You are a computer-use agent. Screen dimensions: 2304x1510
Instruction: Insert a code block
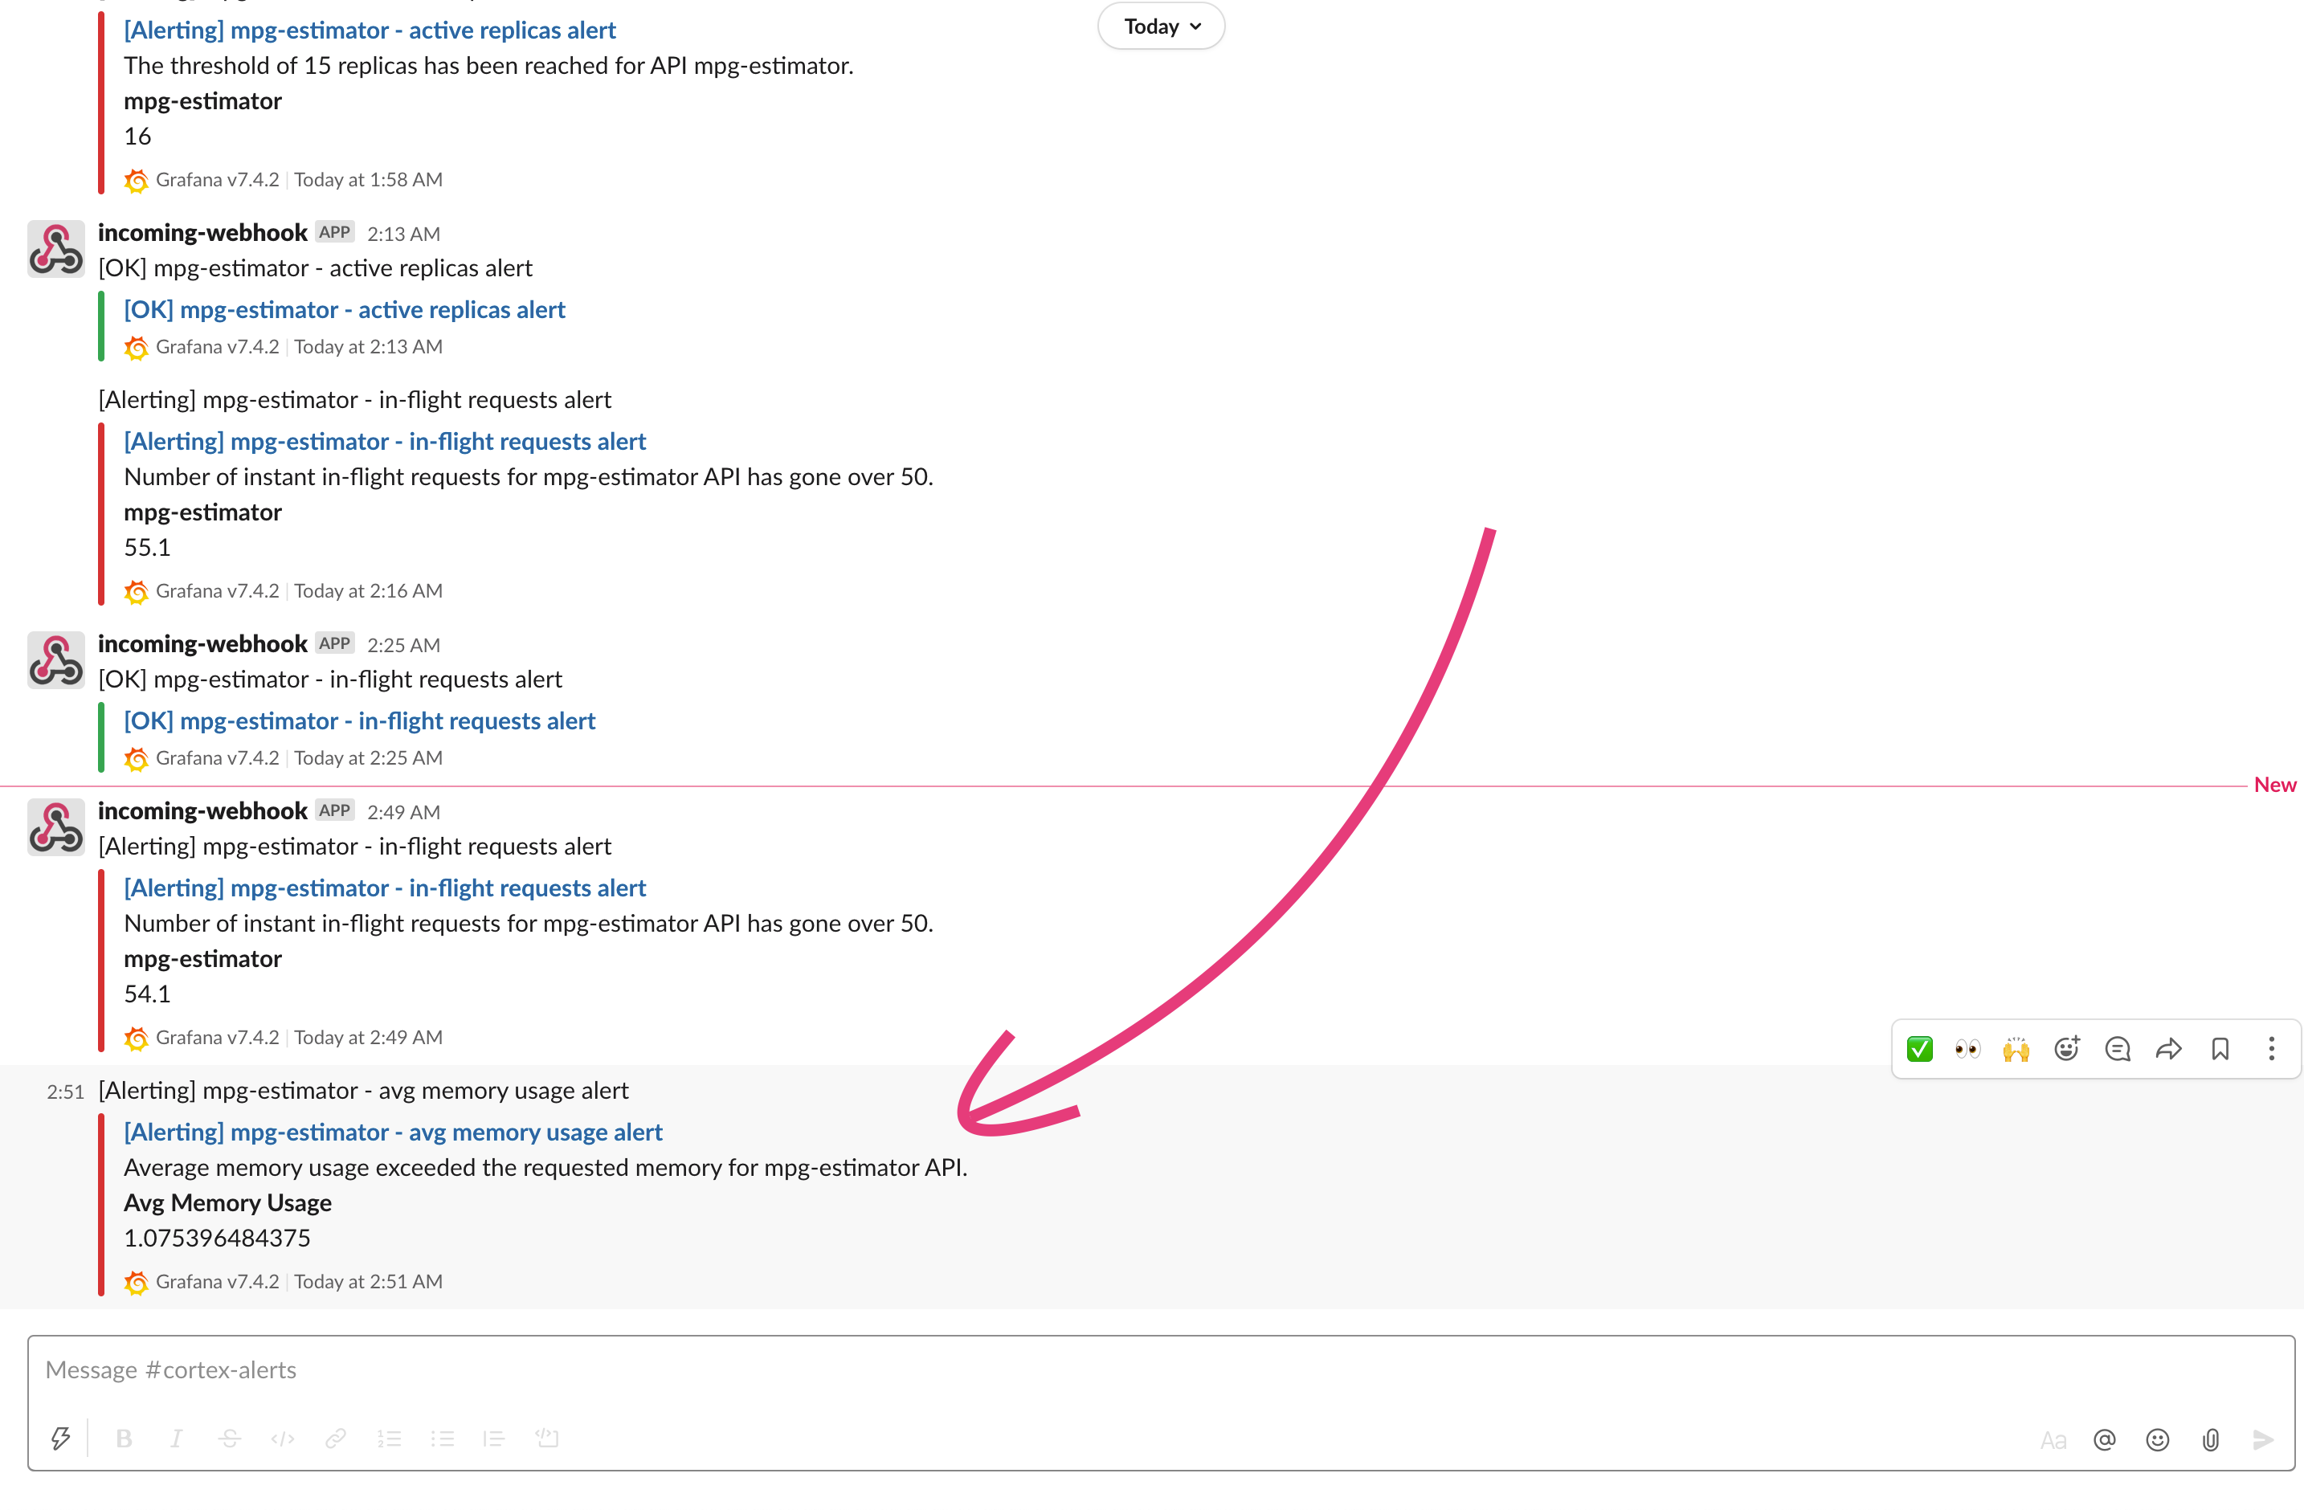[x=547, y=1438]
